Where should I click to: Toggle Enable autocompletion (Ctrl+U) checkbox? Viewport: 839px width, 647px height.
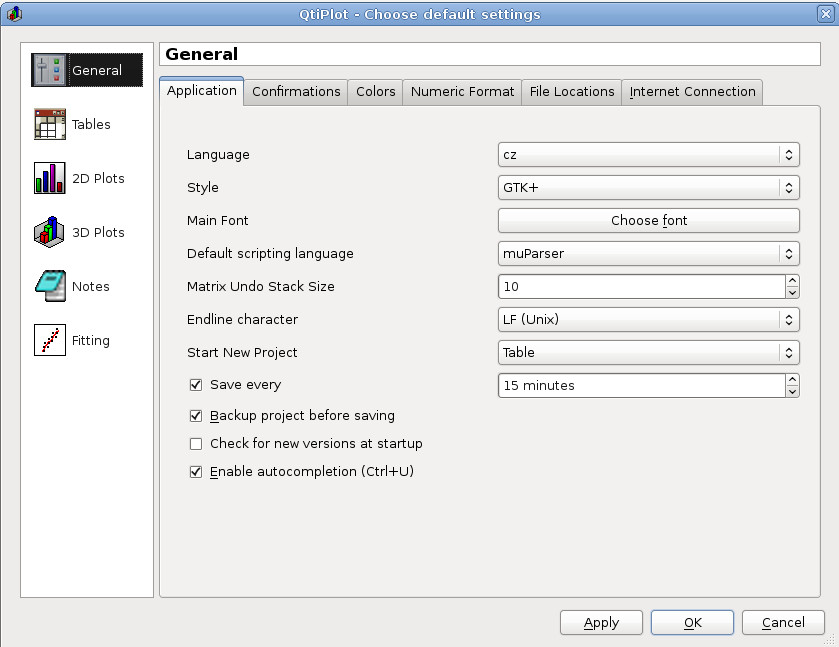(196, 471)
